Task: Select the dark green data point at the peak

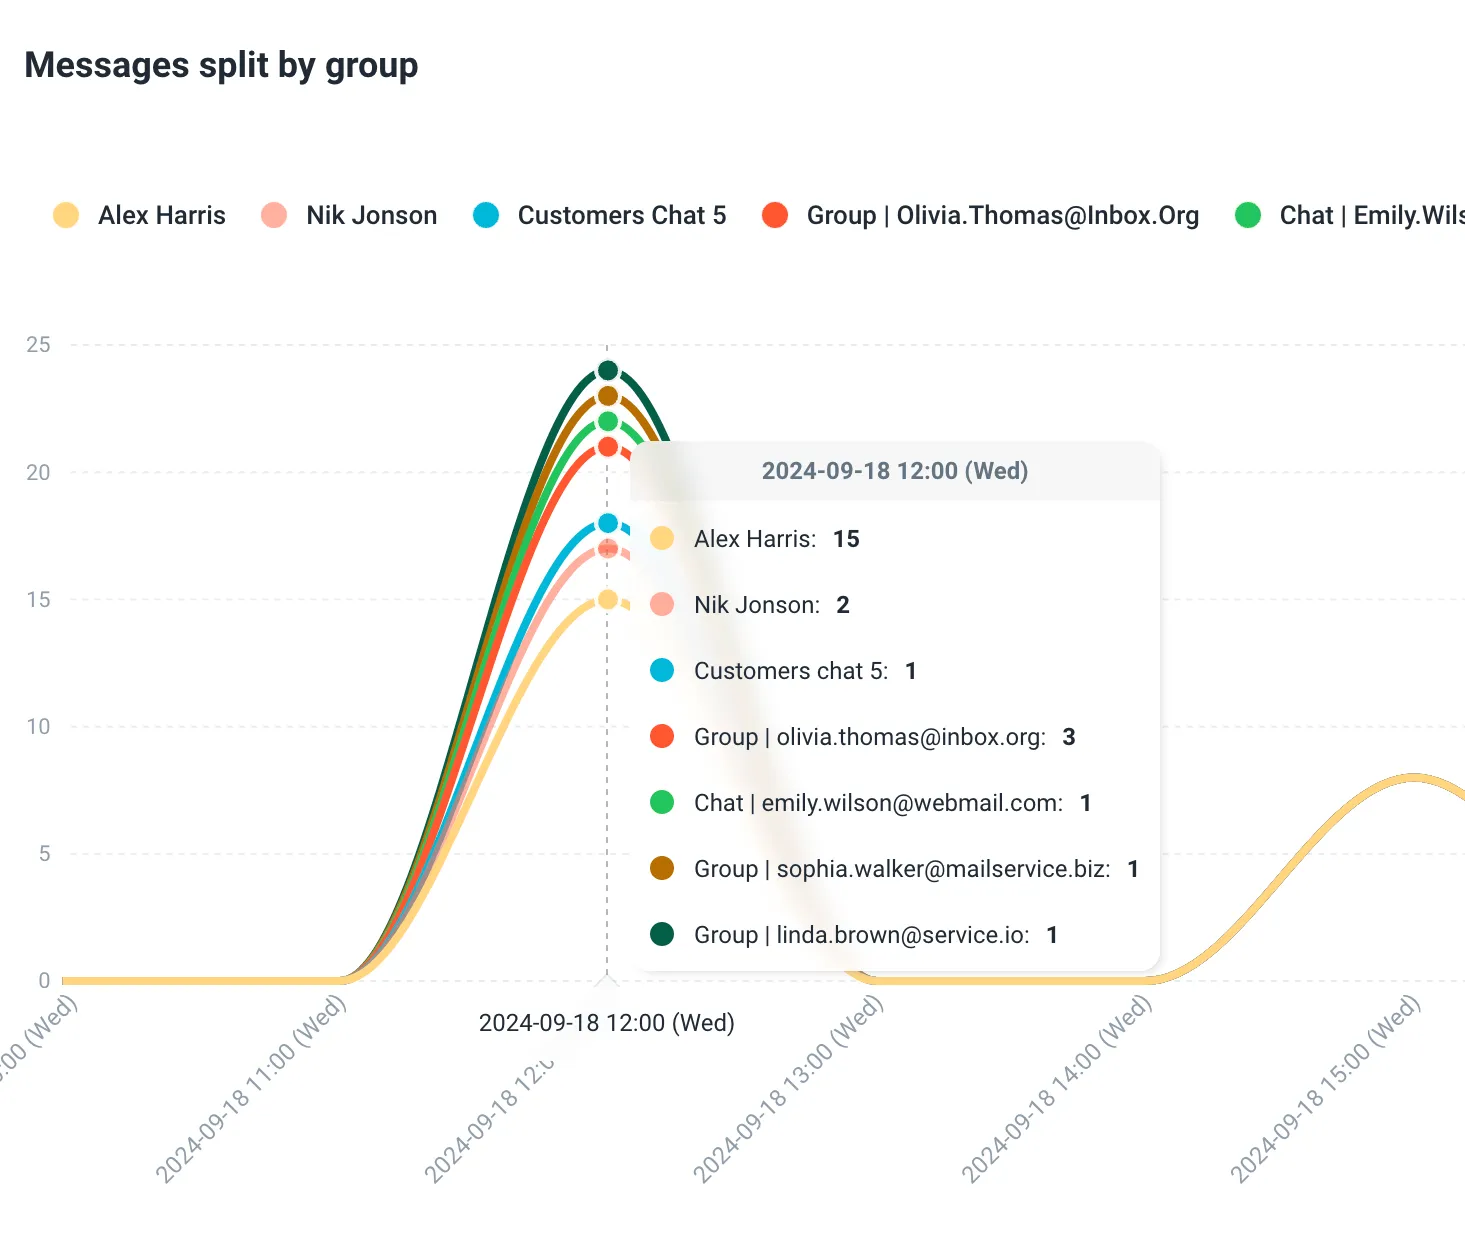Action: (x=608, y=371)
